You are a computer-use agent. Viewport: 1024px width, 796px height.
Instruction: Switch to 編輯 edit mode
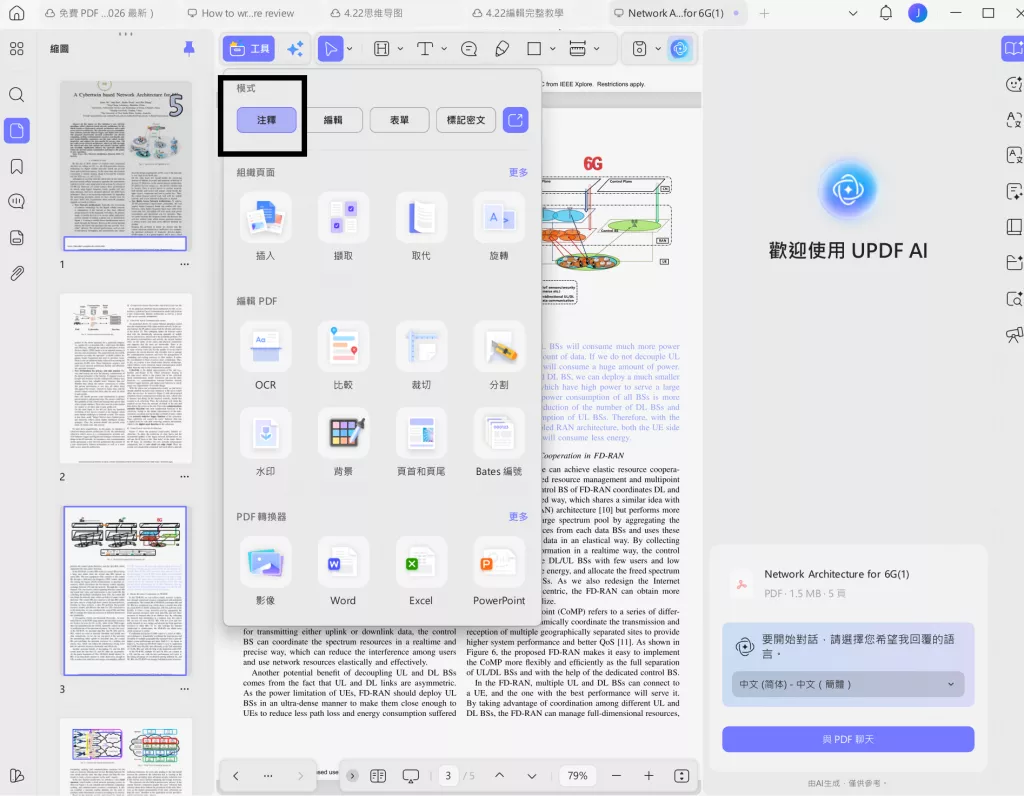(333, 120)
